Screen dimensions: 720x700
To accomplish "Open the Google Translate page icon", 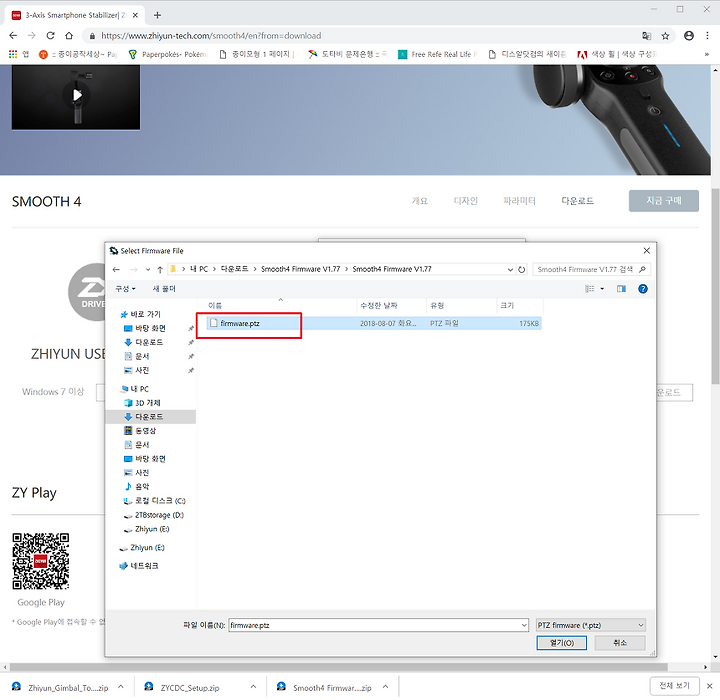I will click(647, 36).
